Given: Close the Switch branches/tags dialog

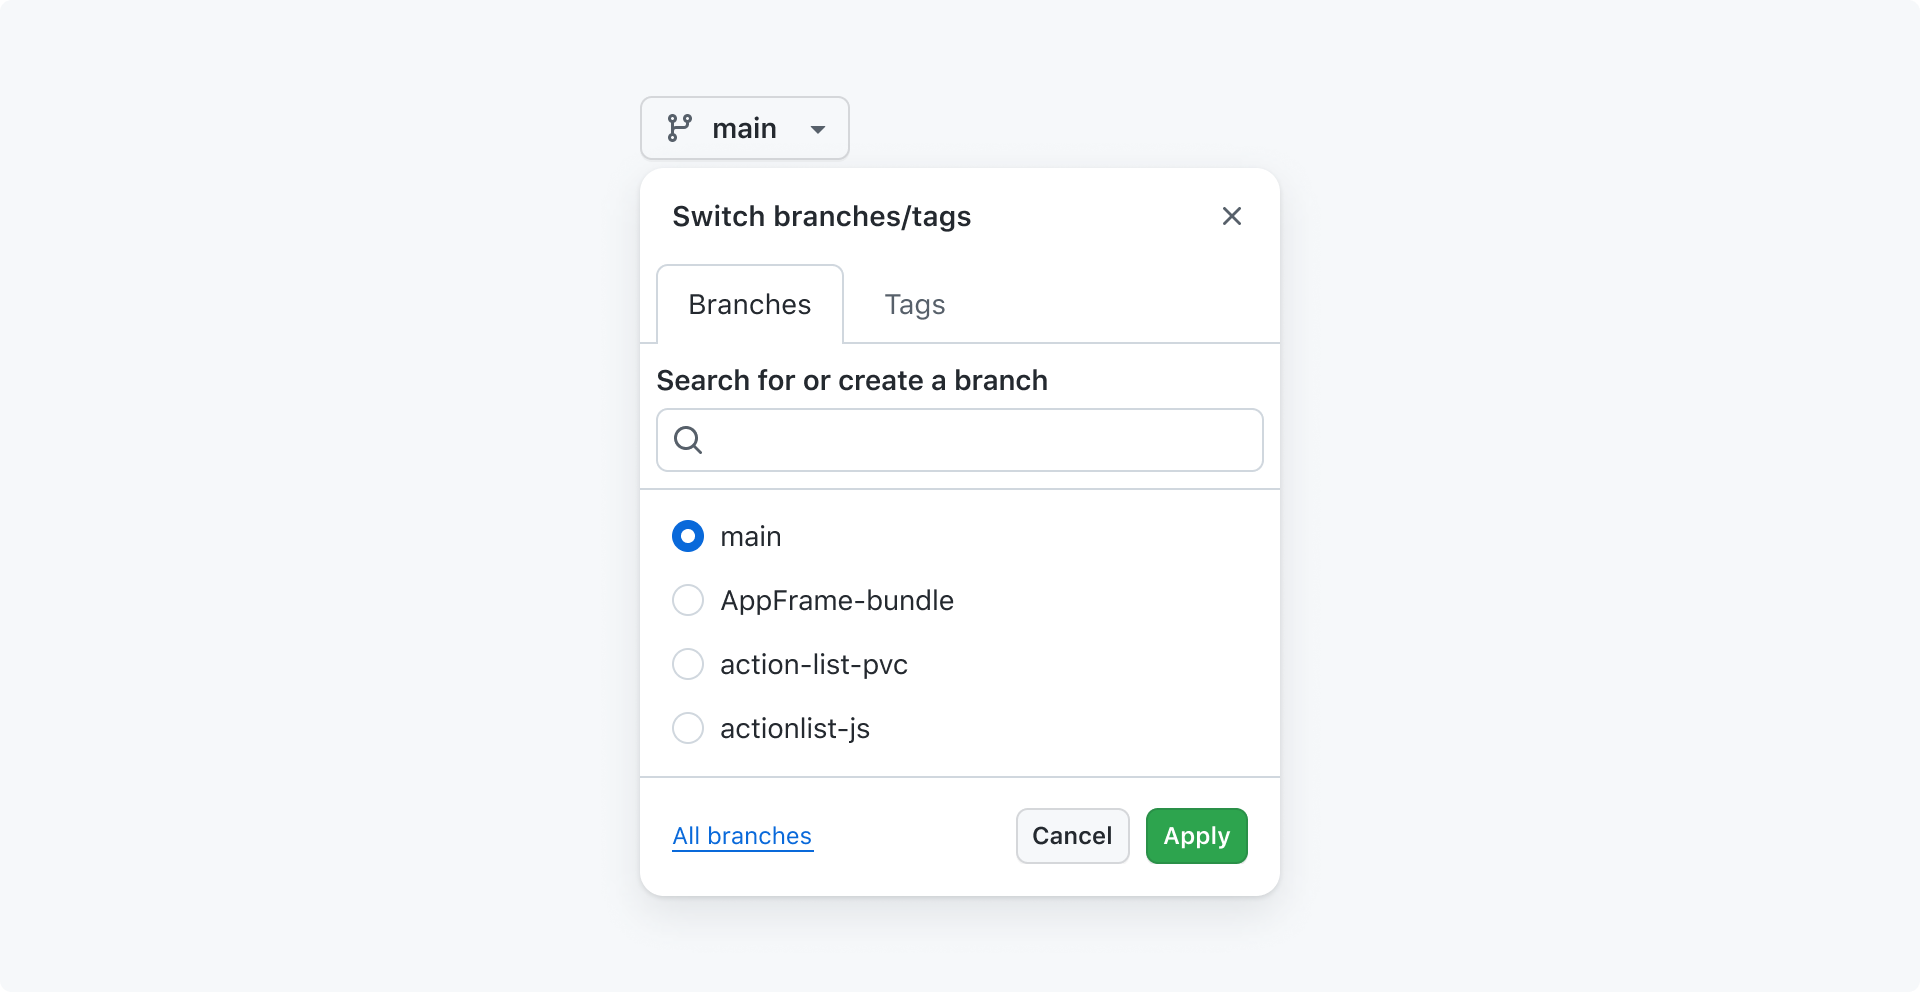Looking at the screenshot, I should (x=1232, y=216).
